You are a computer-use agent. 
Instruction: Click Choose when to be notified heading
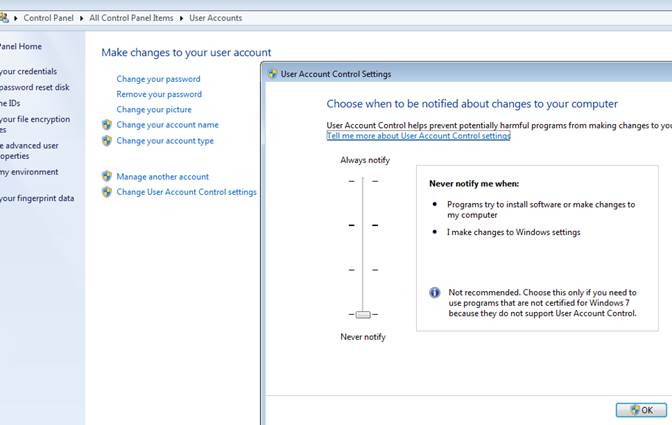(x=472, y=104)
